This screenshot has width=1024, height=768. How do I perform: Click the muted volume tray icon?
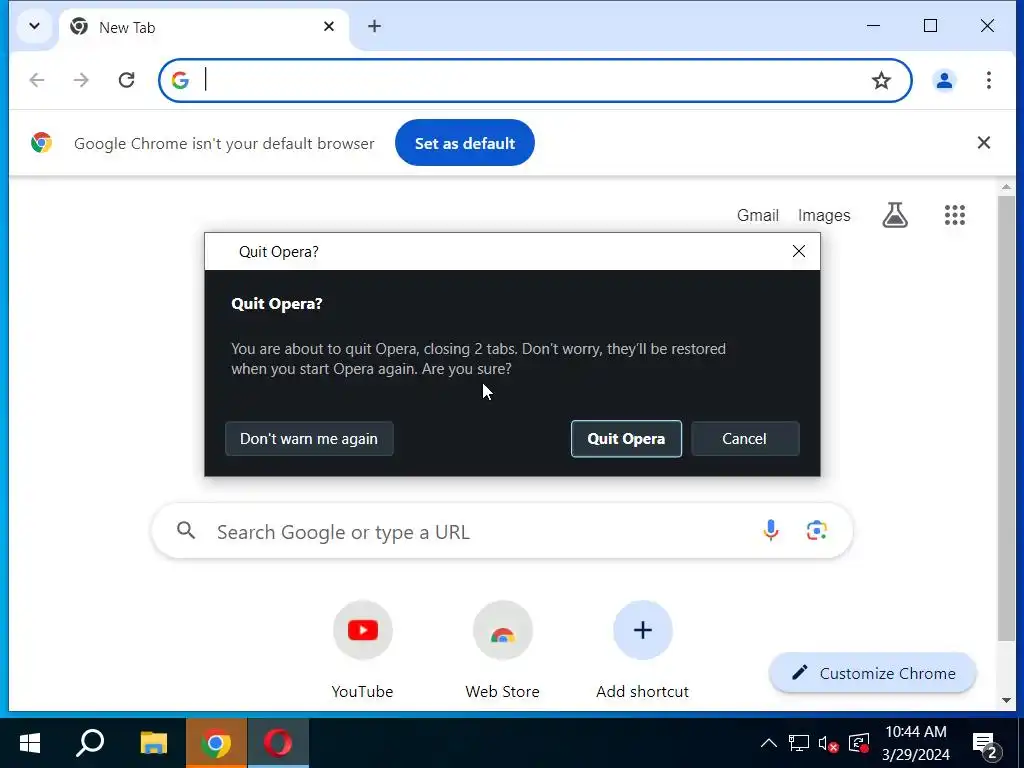pos(828,743)
